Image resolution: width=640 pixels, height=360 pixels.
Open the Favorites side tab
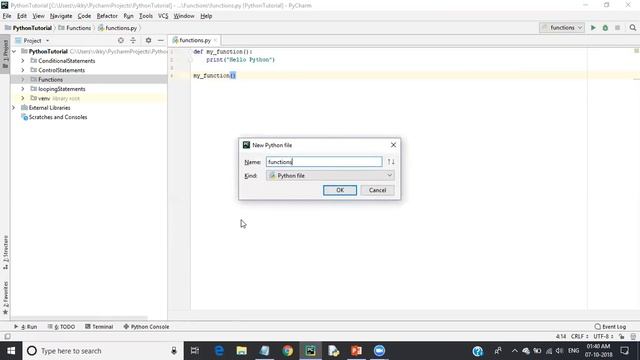5,298
